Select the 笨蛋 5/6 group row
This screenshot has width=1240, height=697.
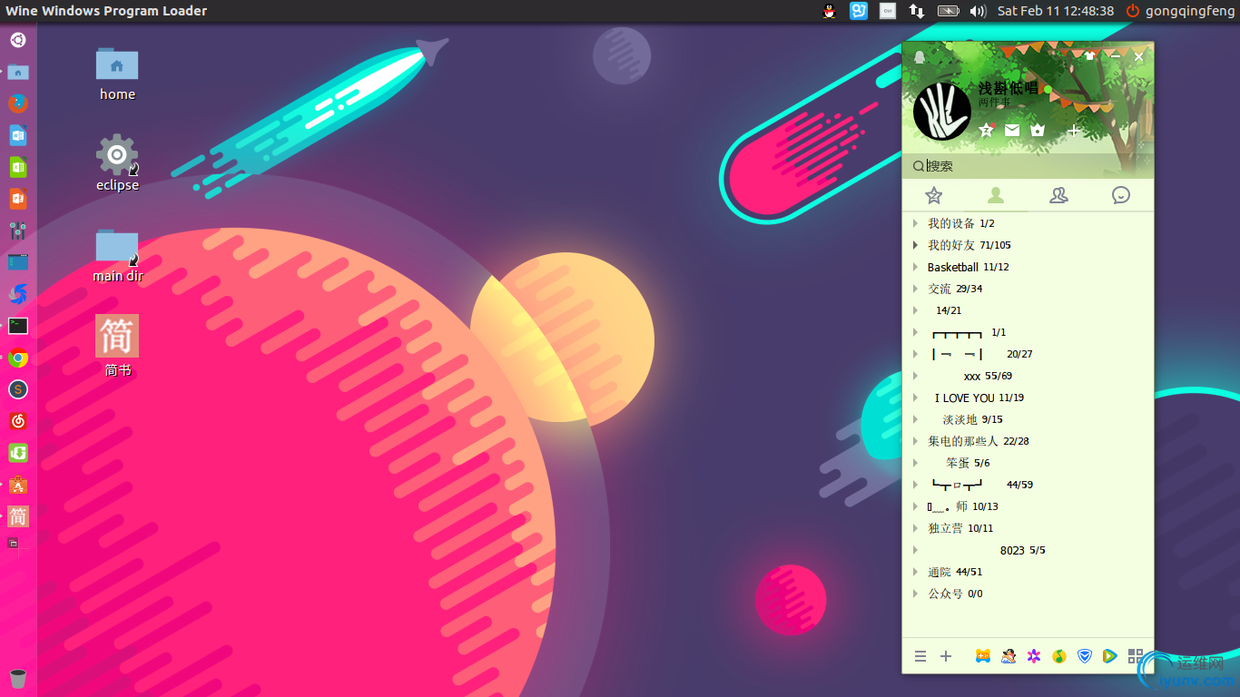tap(1028, 463)
